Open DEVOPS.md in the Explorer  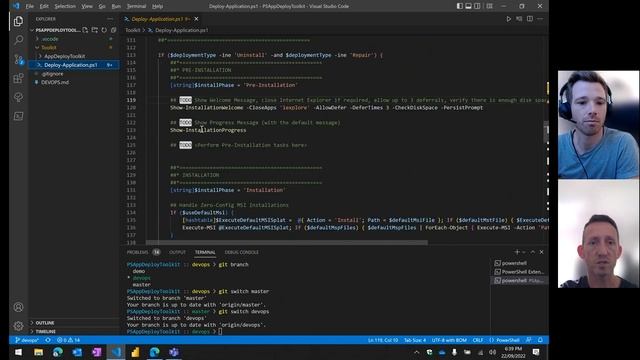55,82
